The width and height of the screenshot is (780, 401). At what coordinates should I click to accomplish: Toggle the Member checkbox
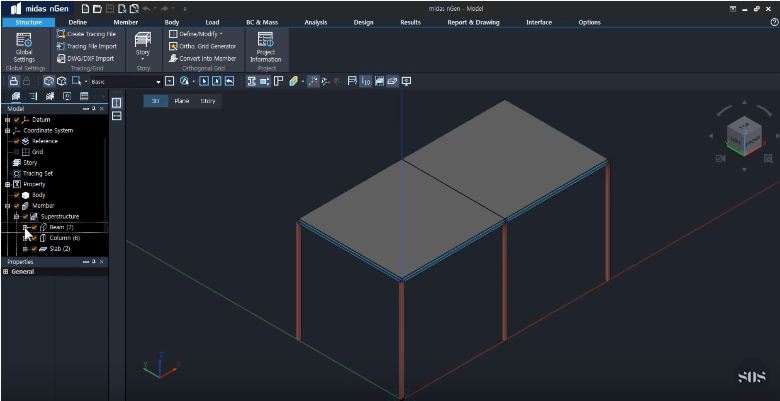[x=16, y=206]
